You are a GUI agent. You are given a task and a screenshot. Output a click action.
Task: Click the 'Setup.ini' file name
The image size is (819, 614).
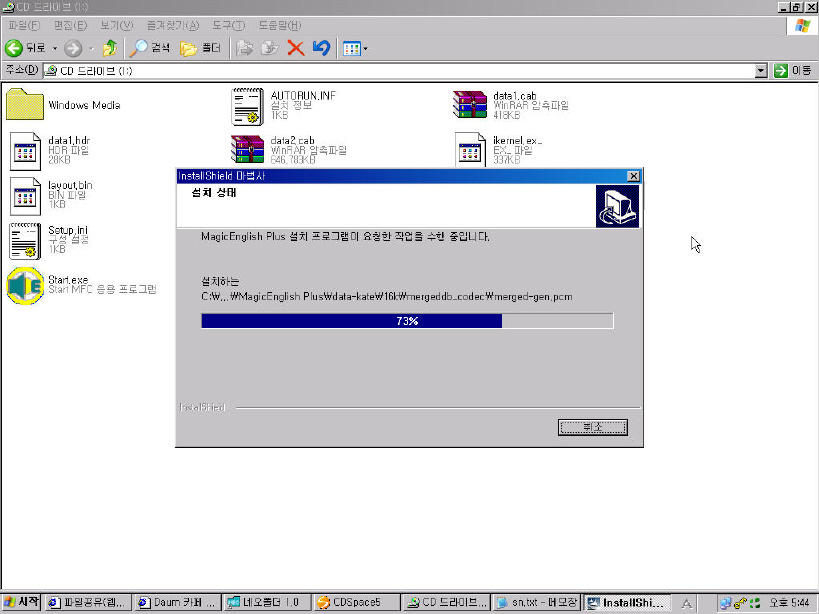coord(68,230)
